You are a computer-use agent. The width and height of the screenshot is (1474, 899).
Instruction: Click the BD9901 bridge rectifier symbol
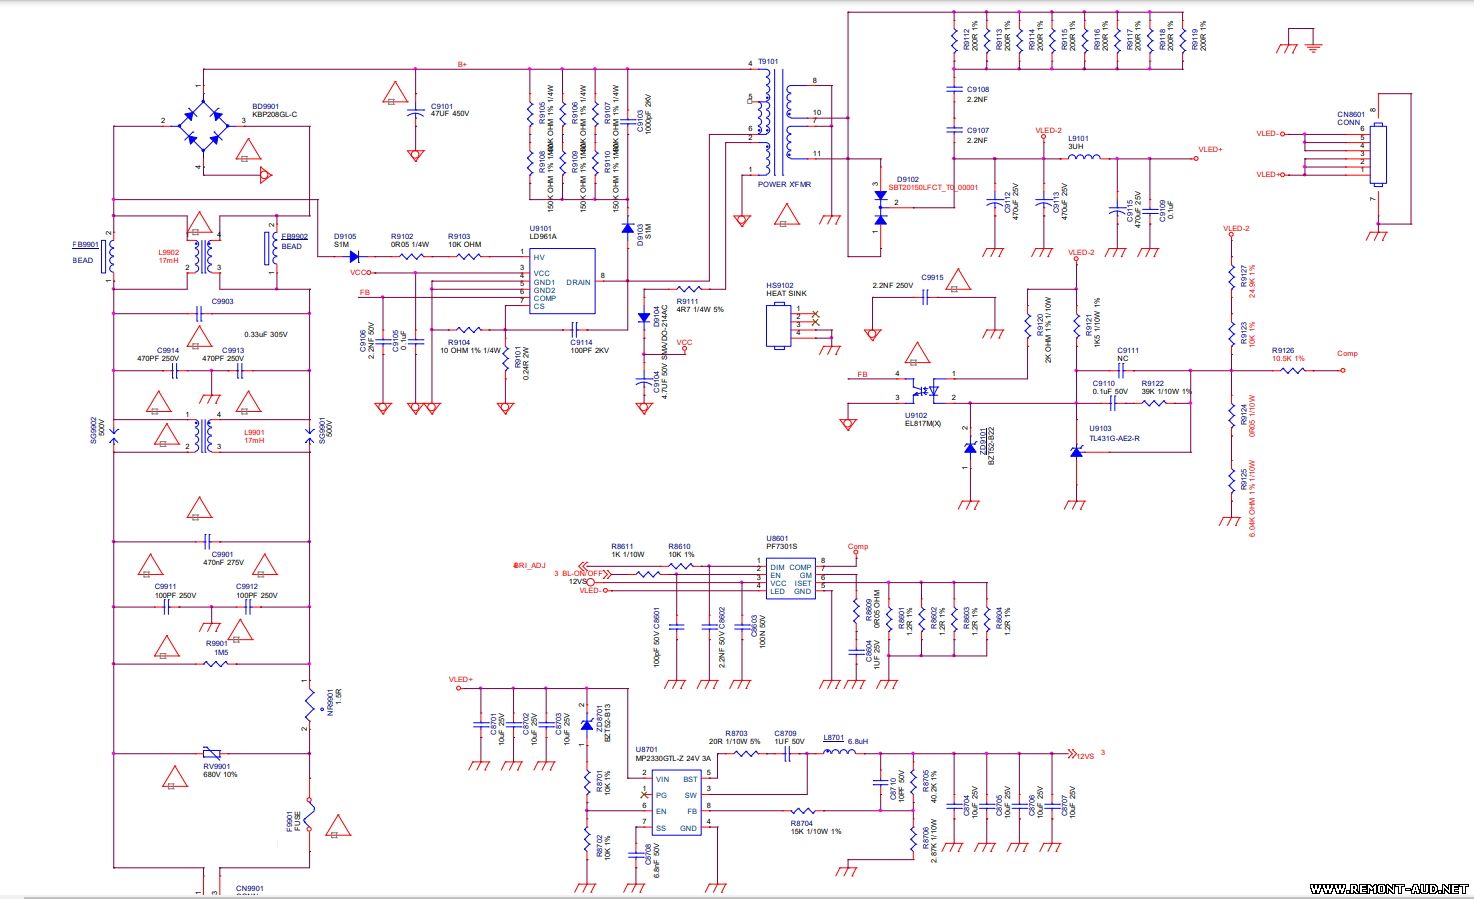tap(205, 125)
